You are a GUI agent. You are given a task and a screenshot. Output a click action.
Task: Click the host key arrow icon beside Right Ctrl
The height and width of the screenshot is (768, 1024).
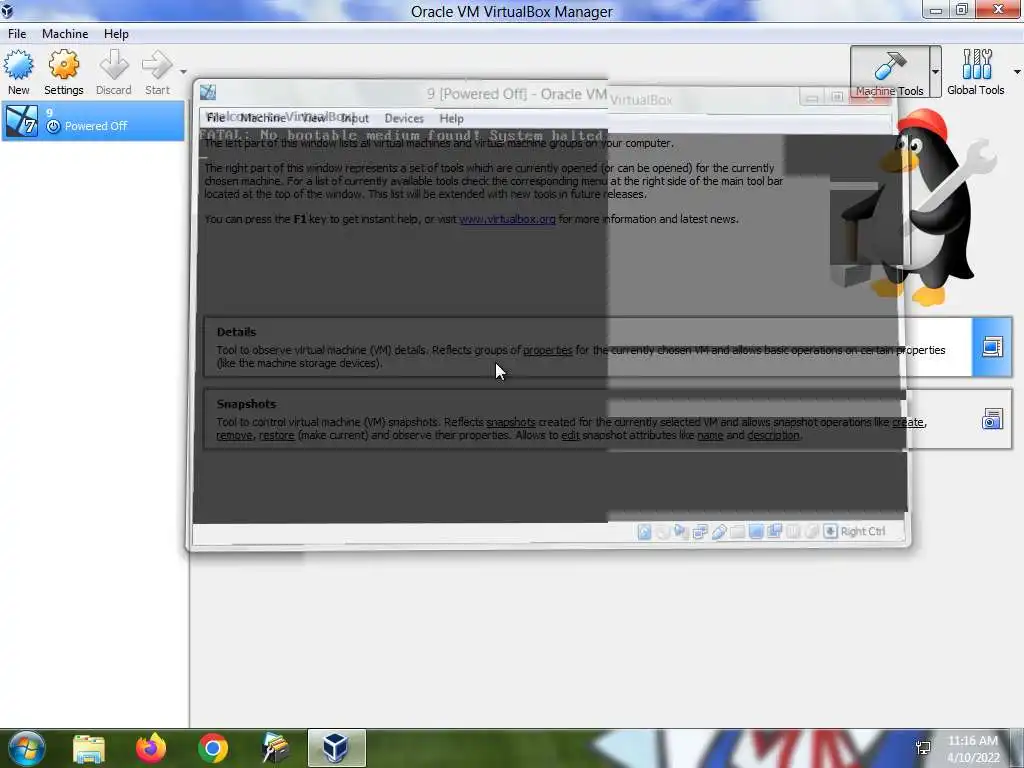click(x=830, y=531)
